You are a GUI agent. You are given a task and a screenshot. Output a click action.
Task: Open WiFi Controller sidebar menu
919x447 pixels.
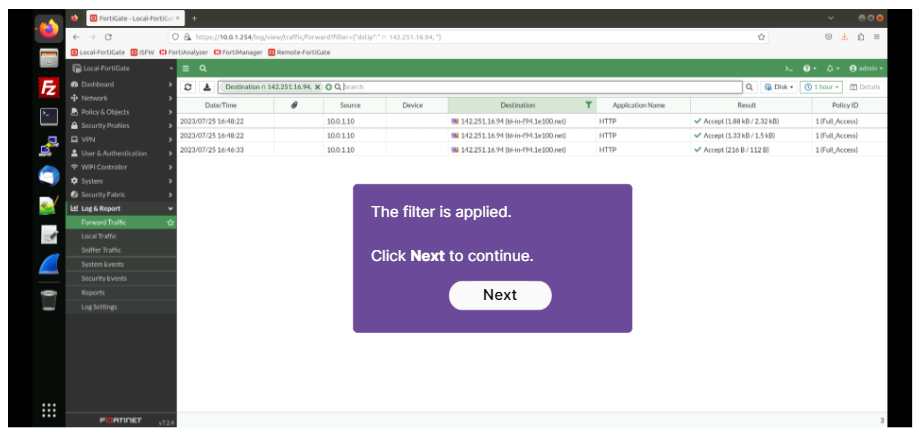click(x=121, y=167)
